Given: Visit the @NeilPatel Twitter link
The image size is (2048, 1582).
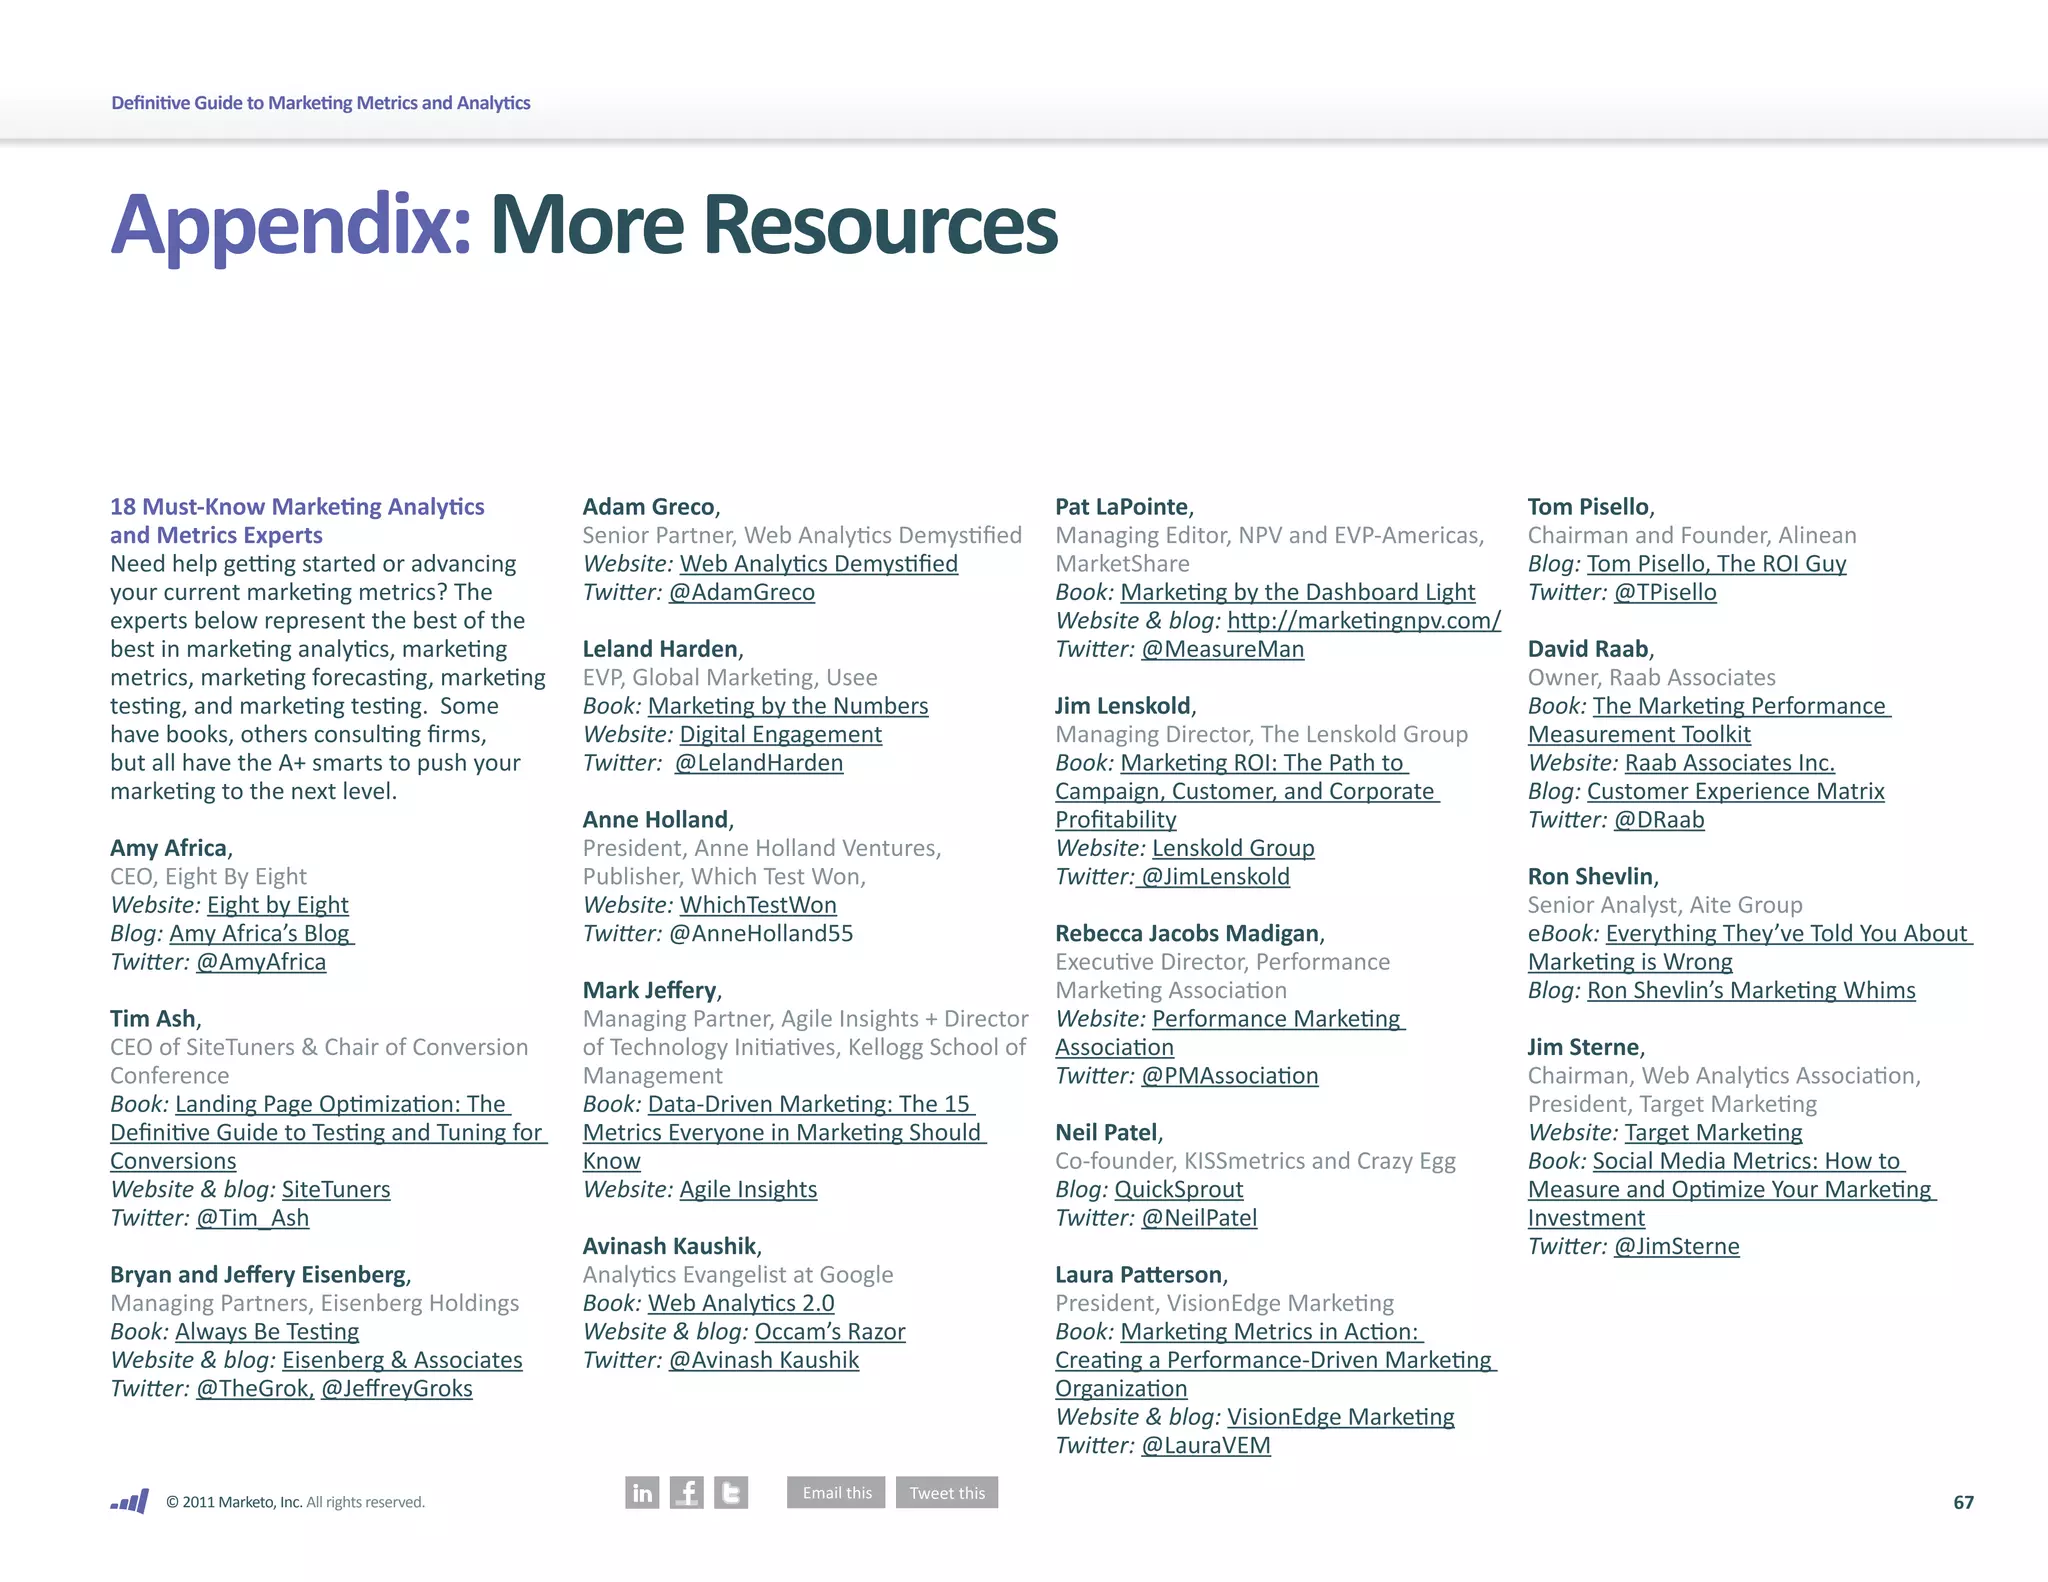Looking at the screenshot, I should pos(1199,1218).
